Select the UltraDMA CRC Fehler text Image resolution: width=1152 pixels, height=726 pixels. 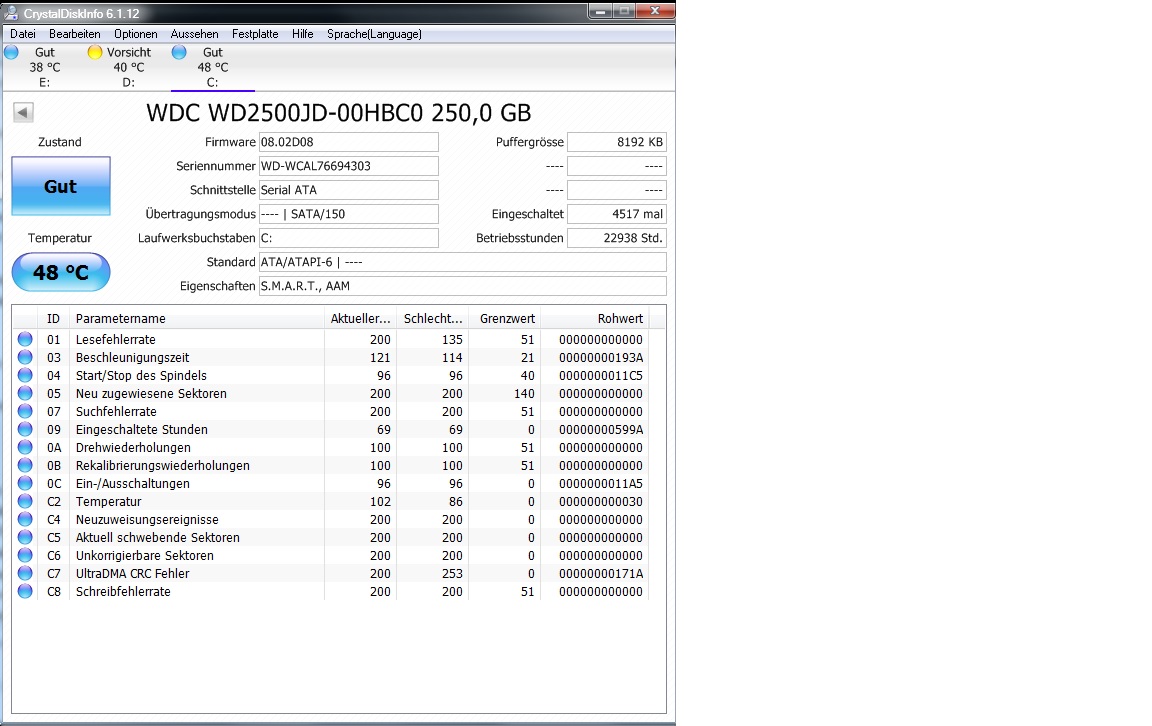point(132,573)
